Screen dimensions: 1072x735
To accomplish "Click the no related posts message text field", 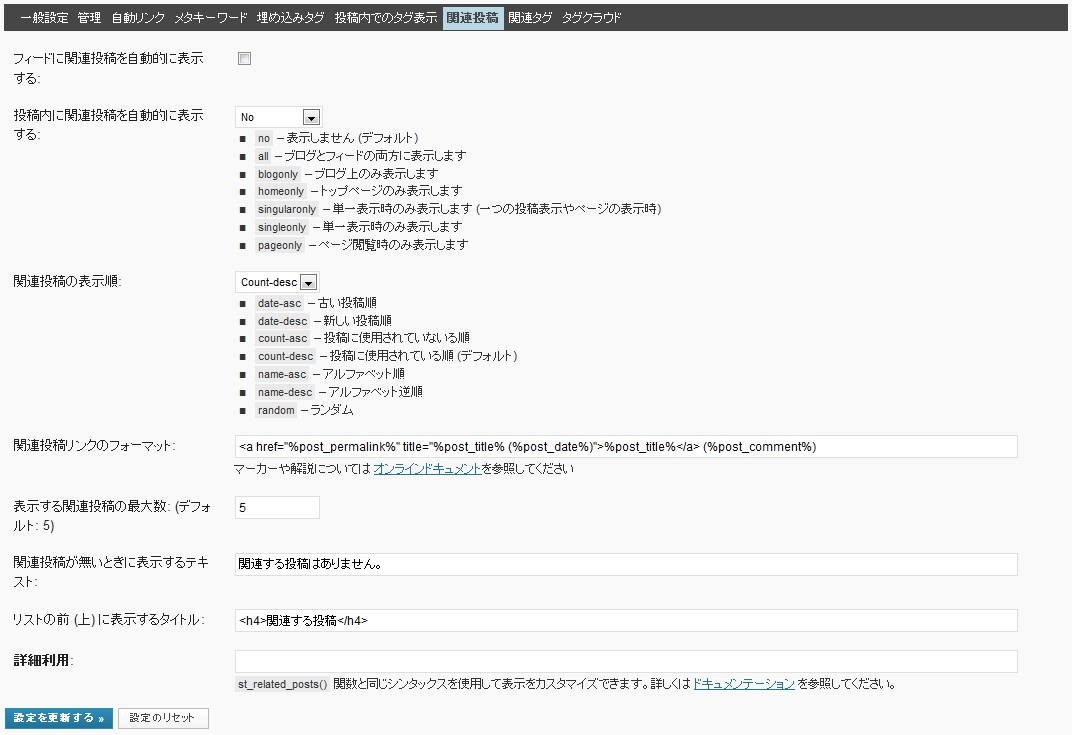I will point(626,564).
